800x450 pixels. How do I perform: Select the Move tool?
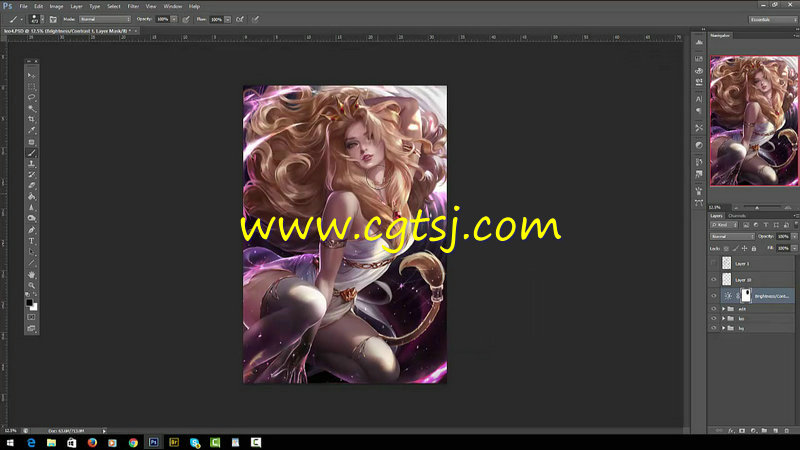click(x=32, y=76)
